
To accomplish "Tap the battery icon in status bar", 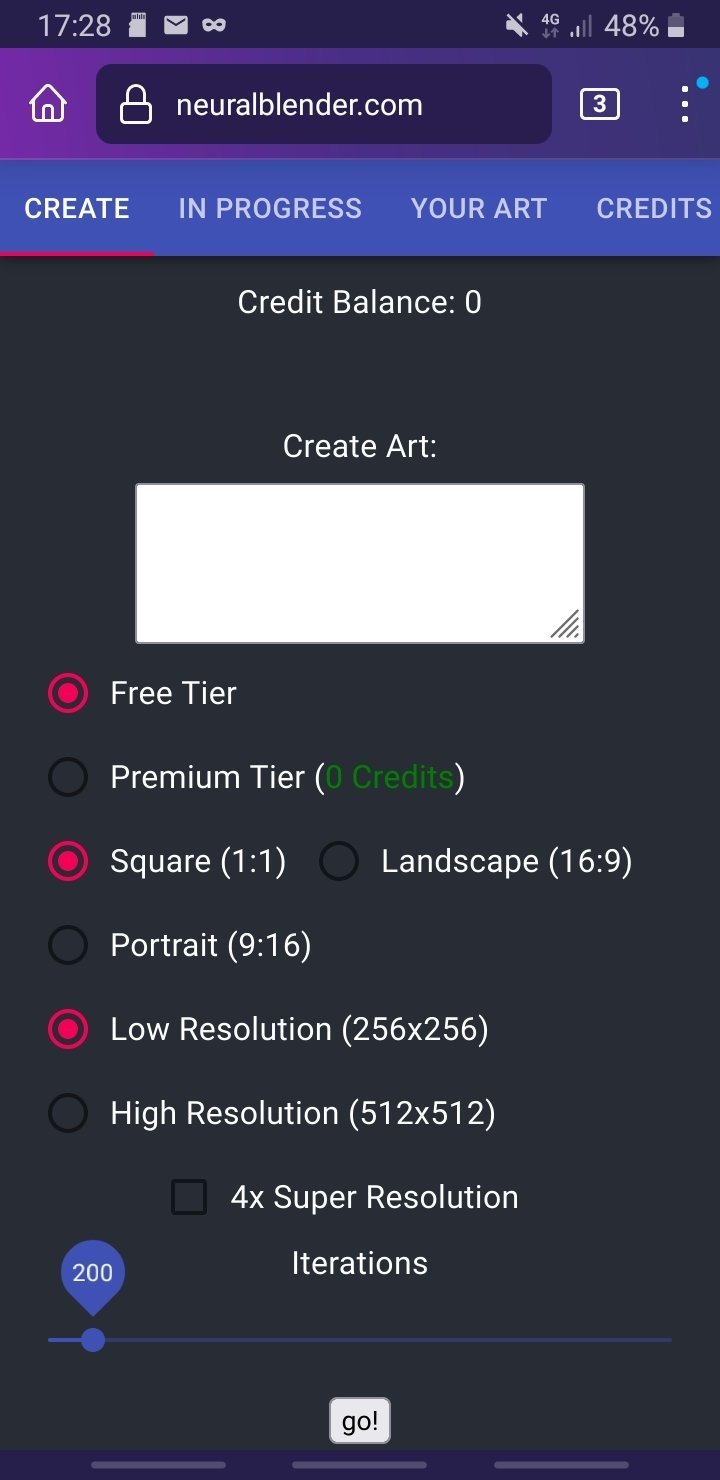I will point(677,25).
